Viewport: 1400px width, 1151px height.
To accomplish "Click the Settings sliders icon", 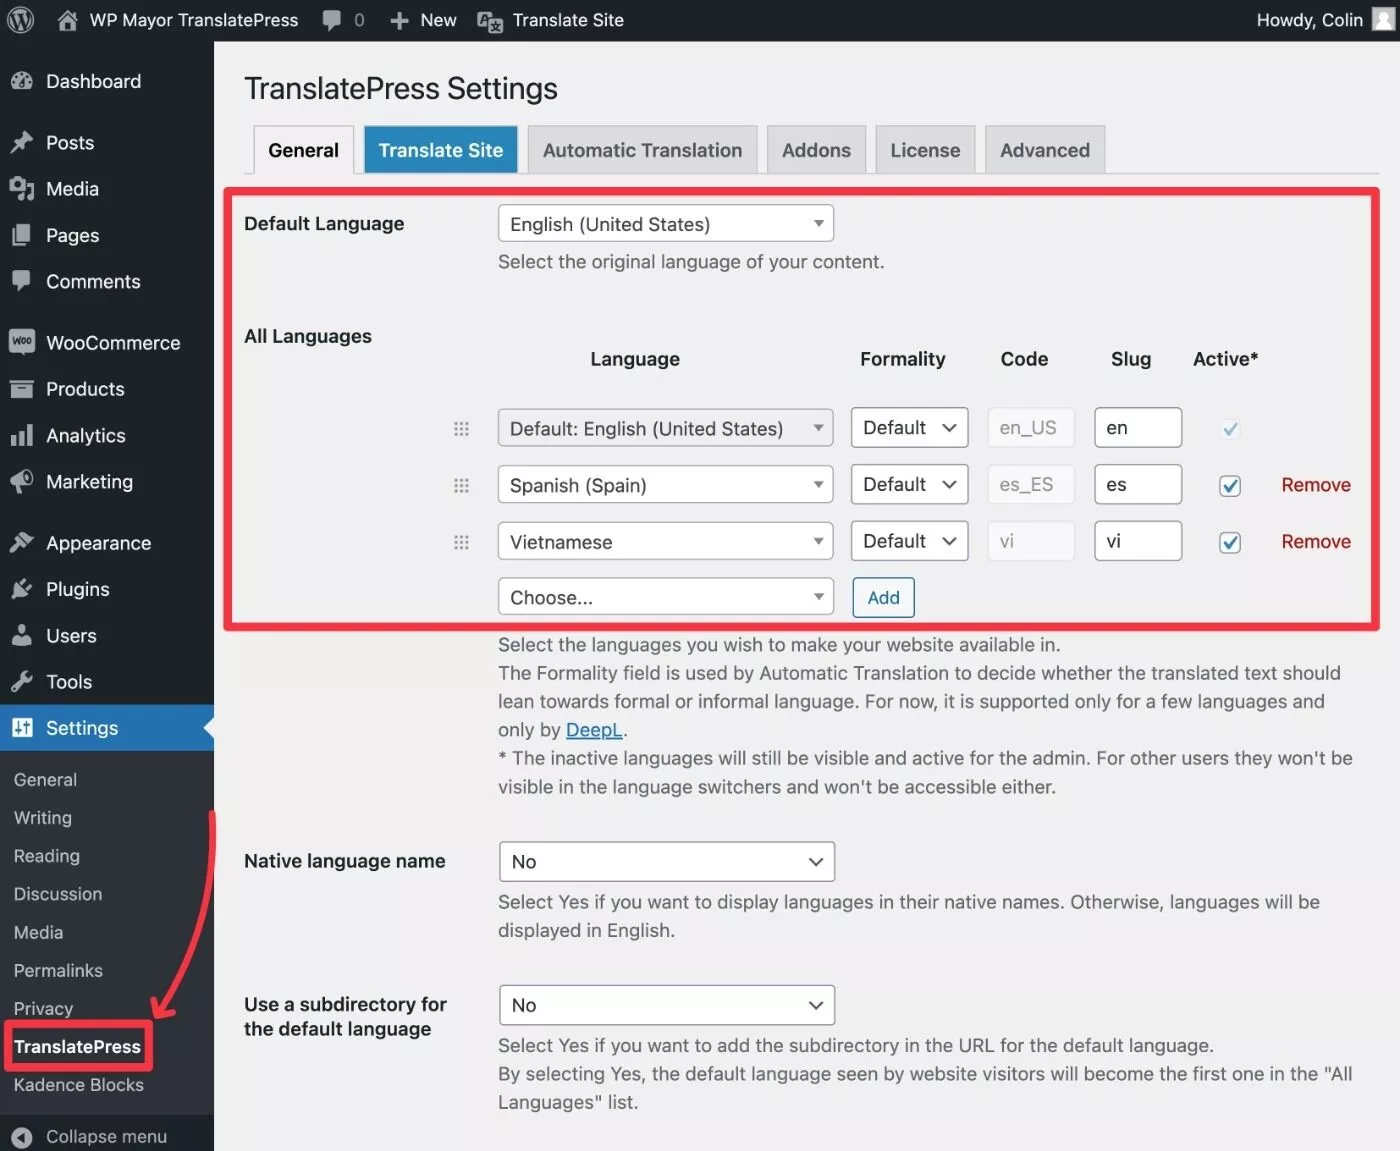I will pyautogui.click(x=22, y=728).
